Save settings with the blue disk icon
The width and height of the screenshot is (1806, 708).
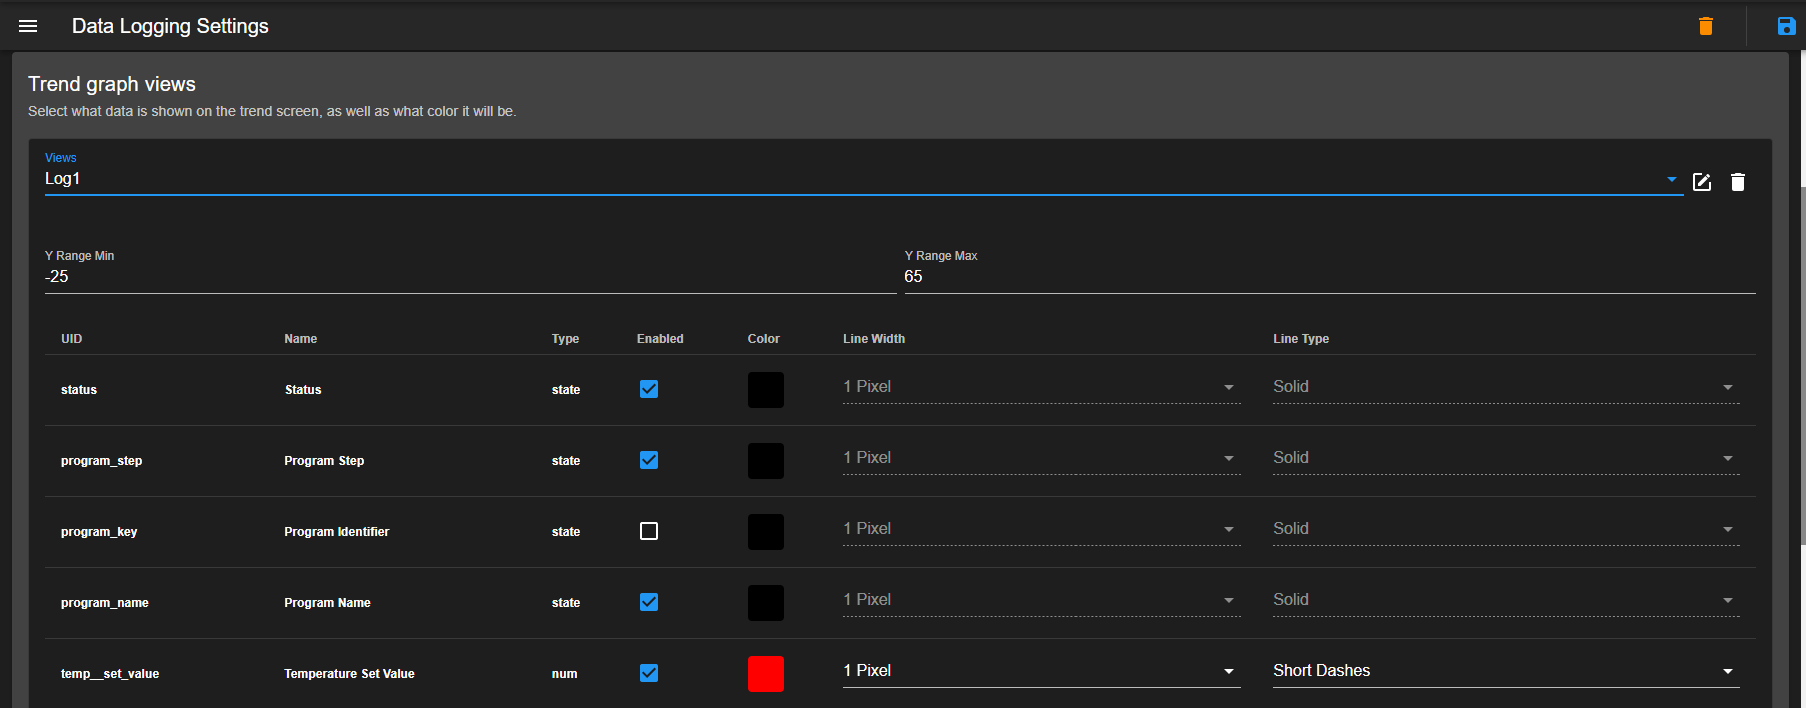click(x=1786, y=26)
